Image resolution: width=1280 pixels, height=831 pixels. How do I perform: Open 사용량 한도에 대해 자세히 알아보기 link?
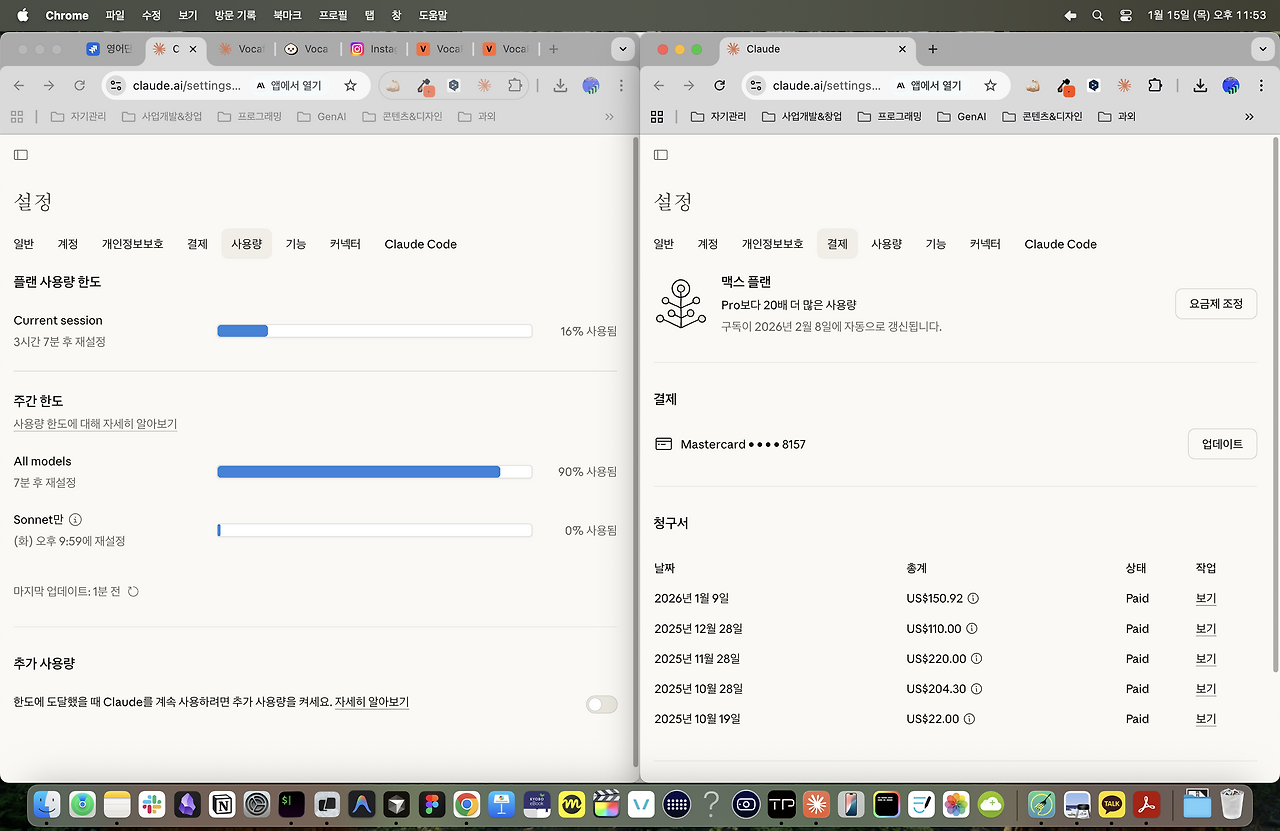pyautogui.click(x=95, y=424)
